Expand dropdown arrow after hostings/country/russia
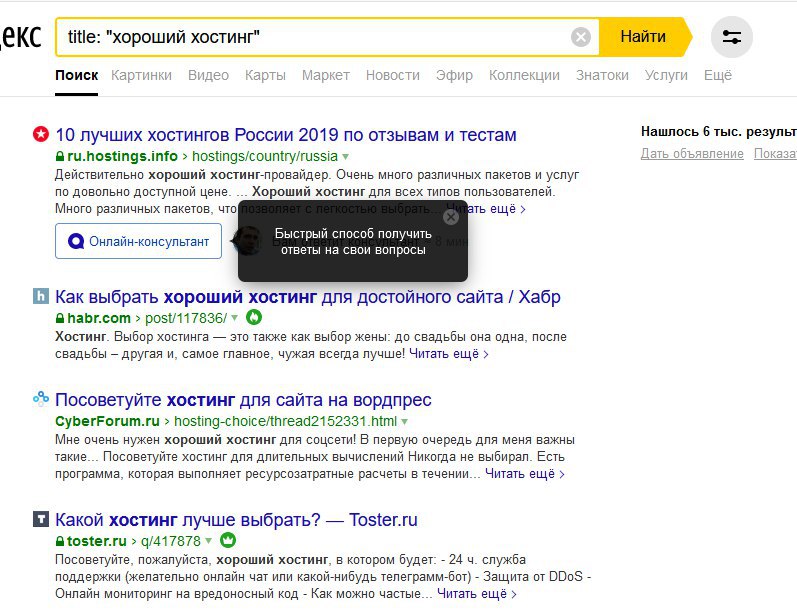Image resolution: width=797 pixels, height=611 pixels. [x=346, y=156]
